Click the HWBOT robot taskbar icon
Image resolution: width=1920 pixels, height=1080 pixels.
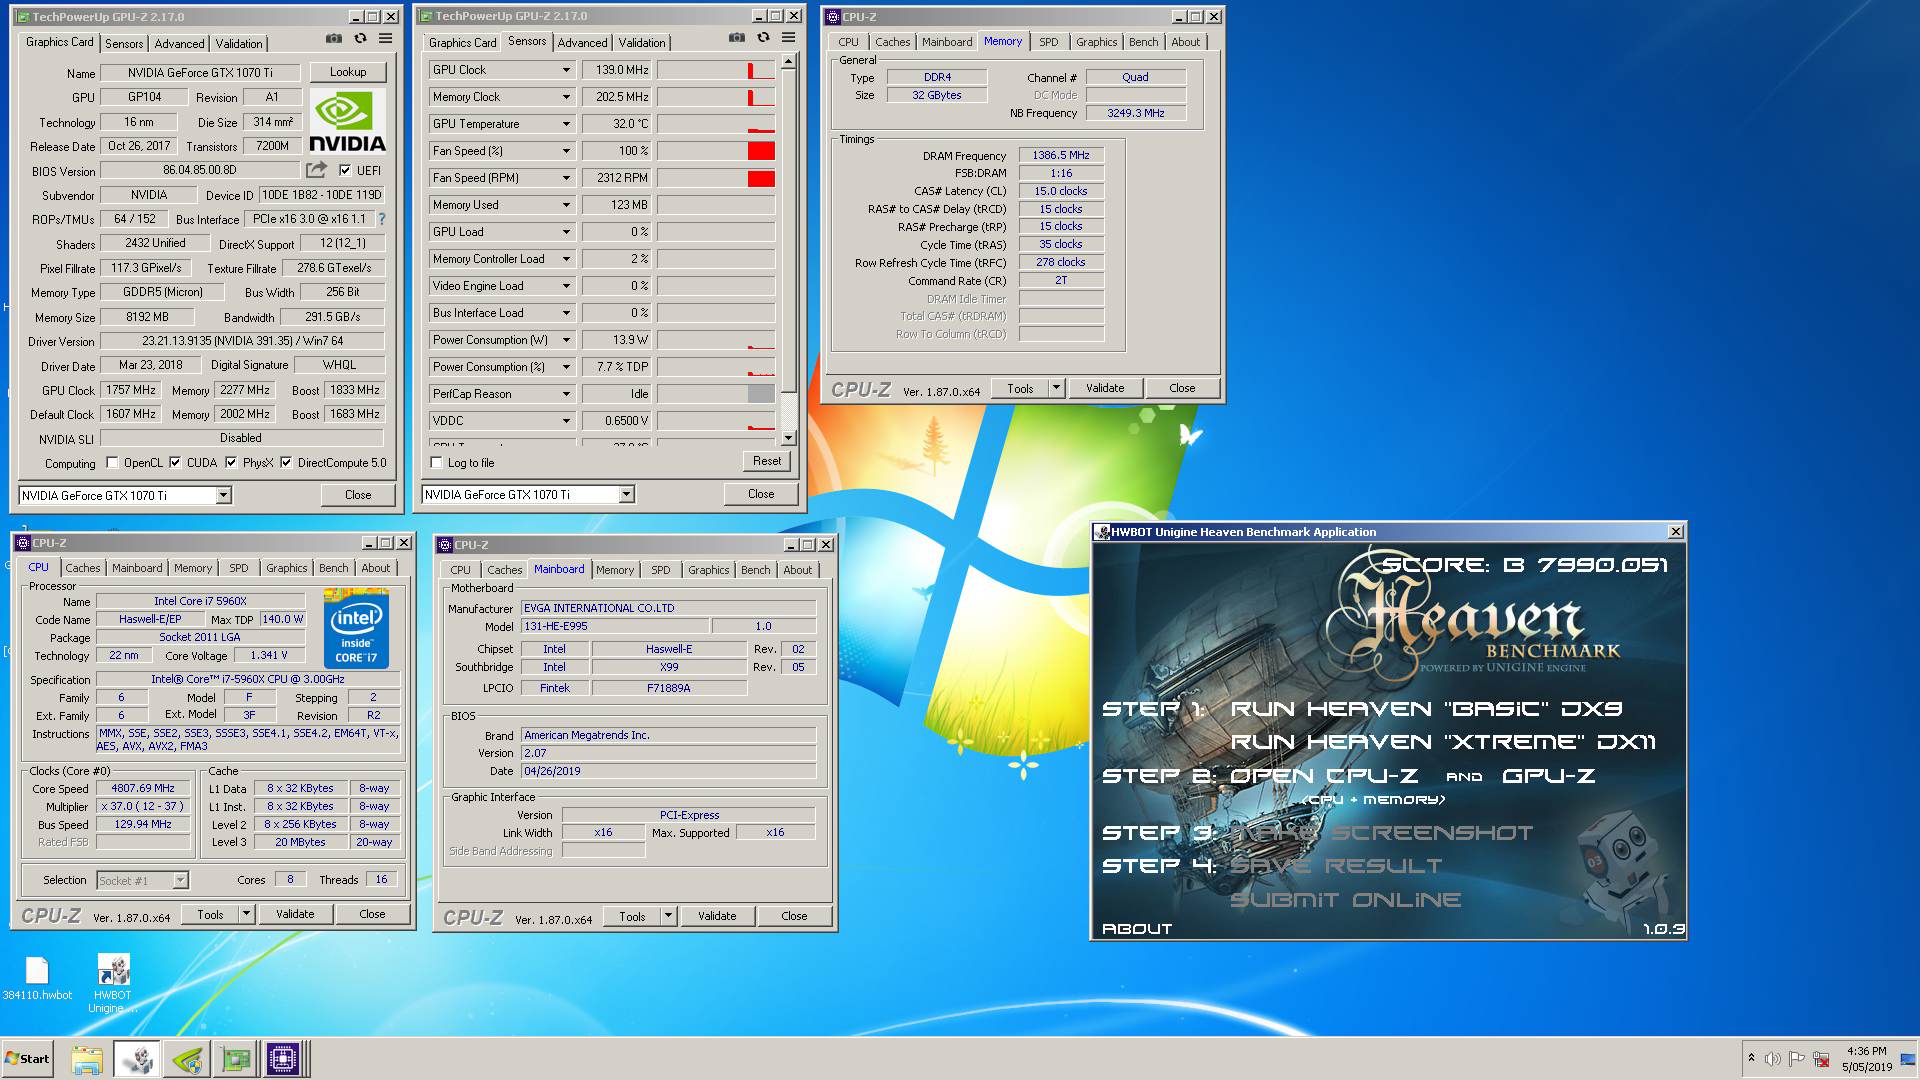(137, 1059)
